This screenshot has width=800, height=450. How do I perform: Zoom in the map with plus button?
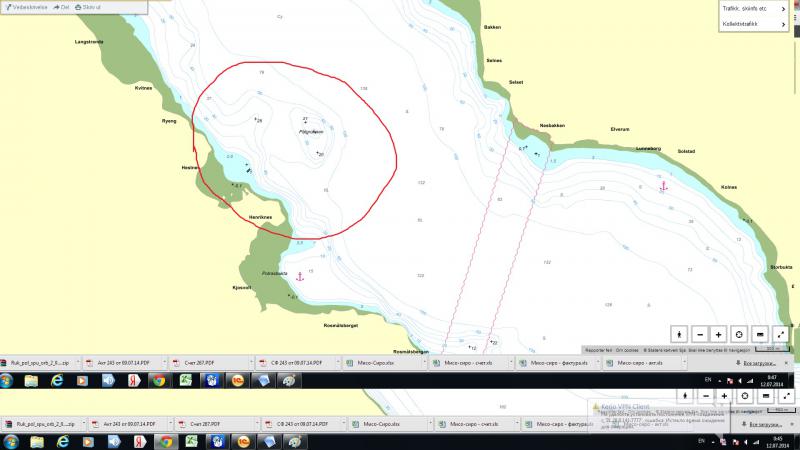[x=719, y=333]
